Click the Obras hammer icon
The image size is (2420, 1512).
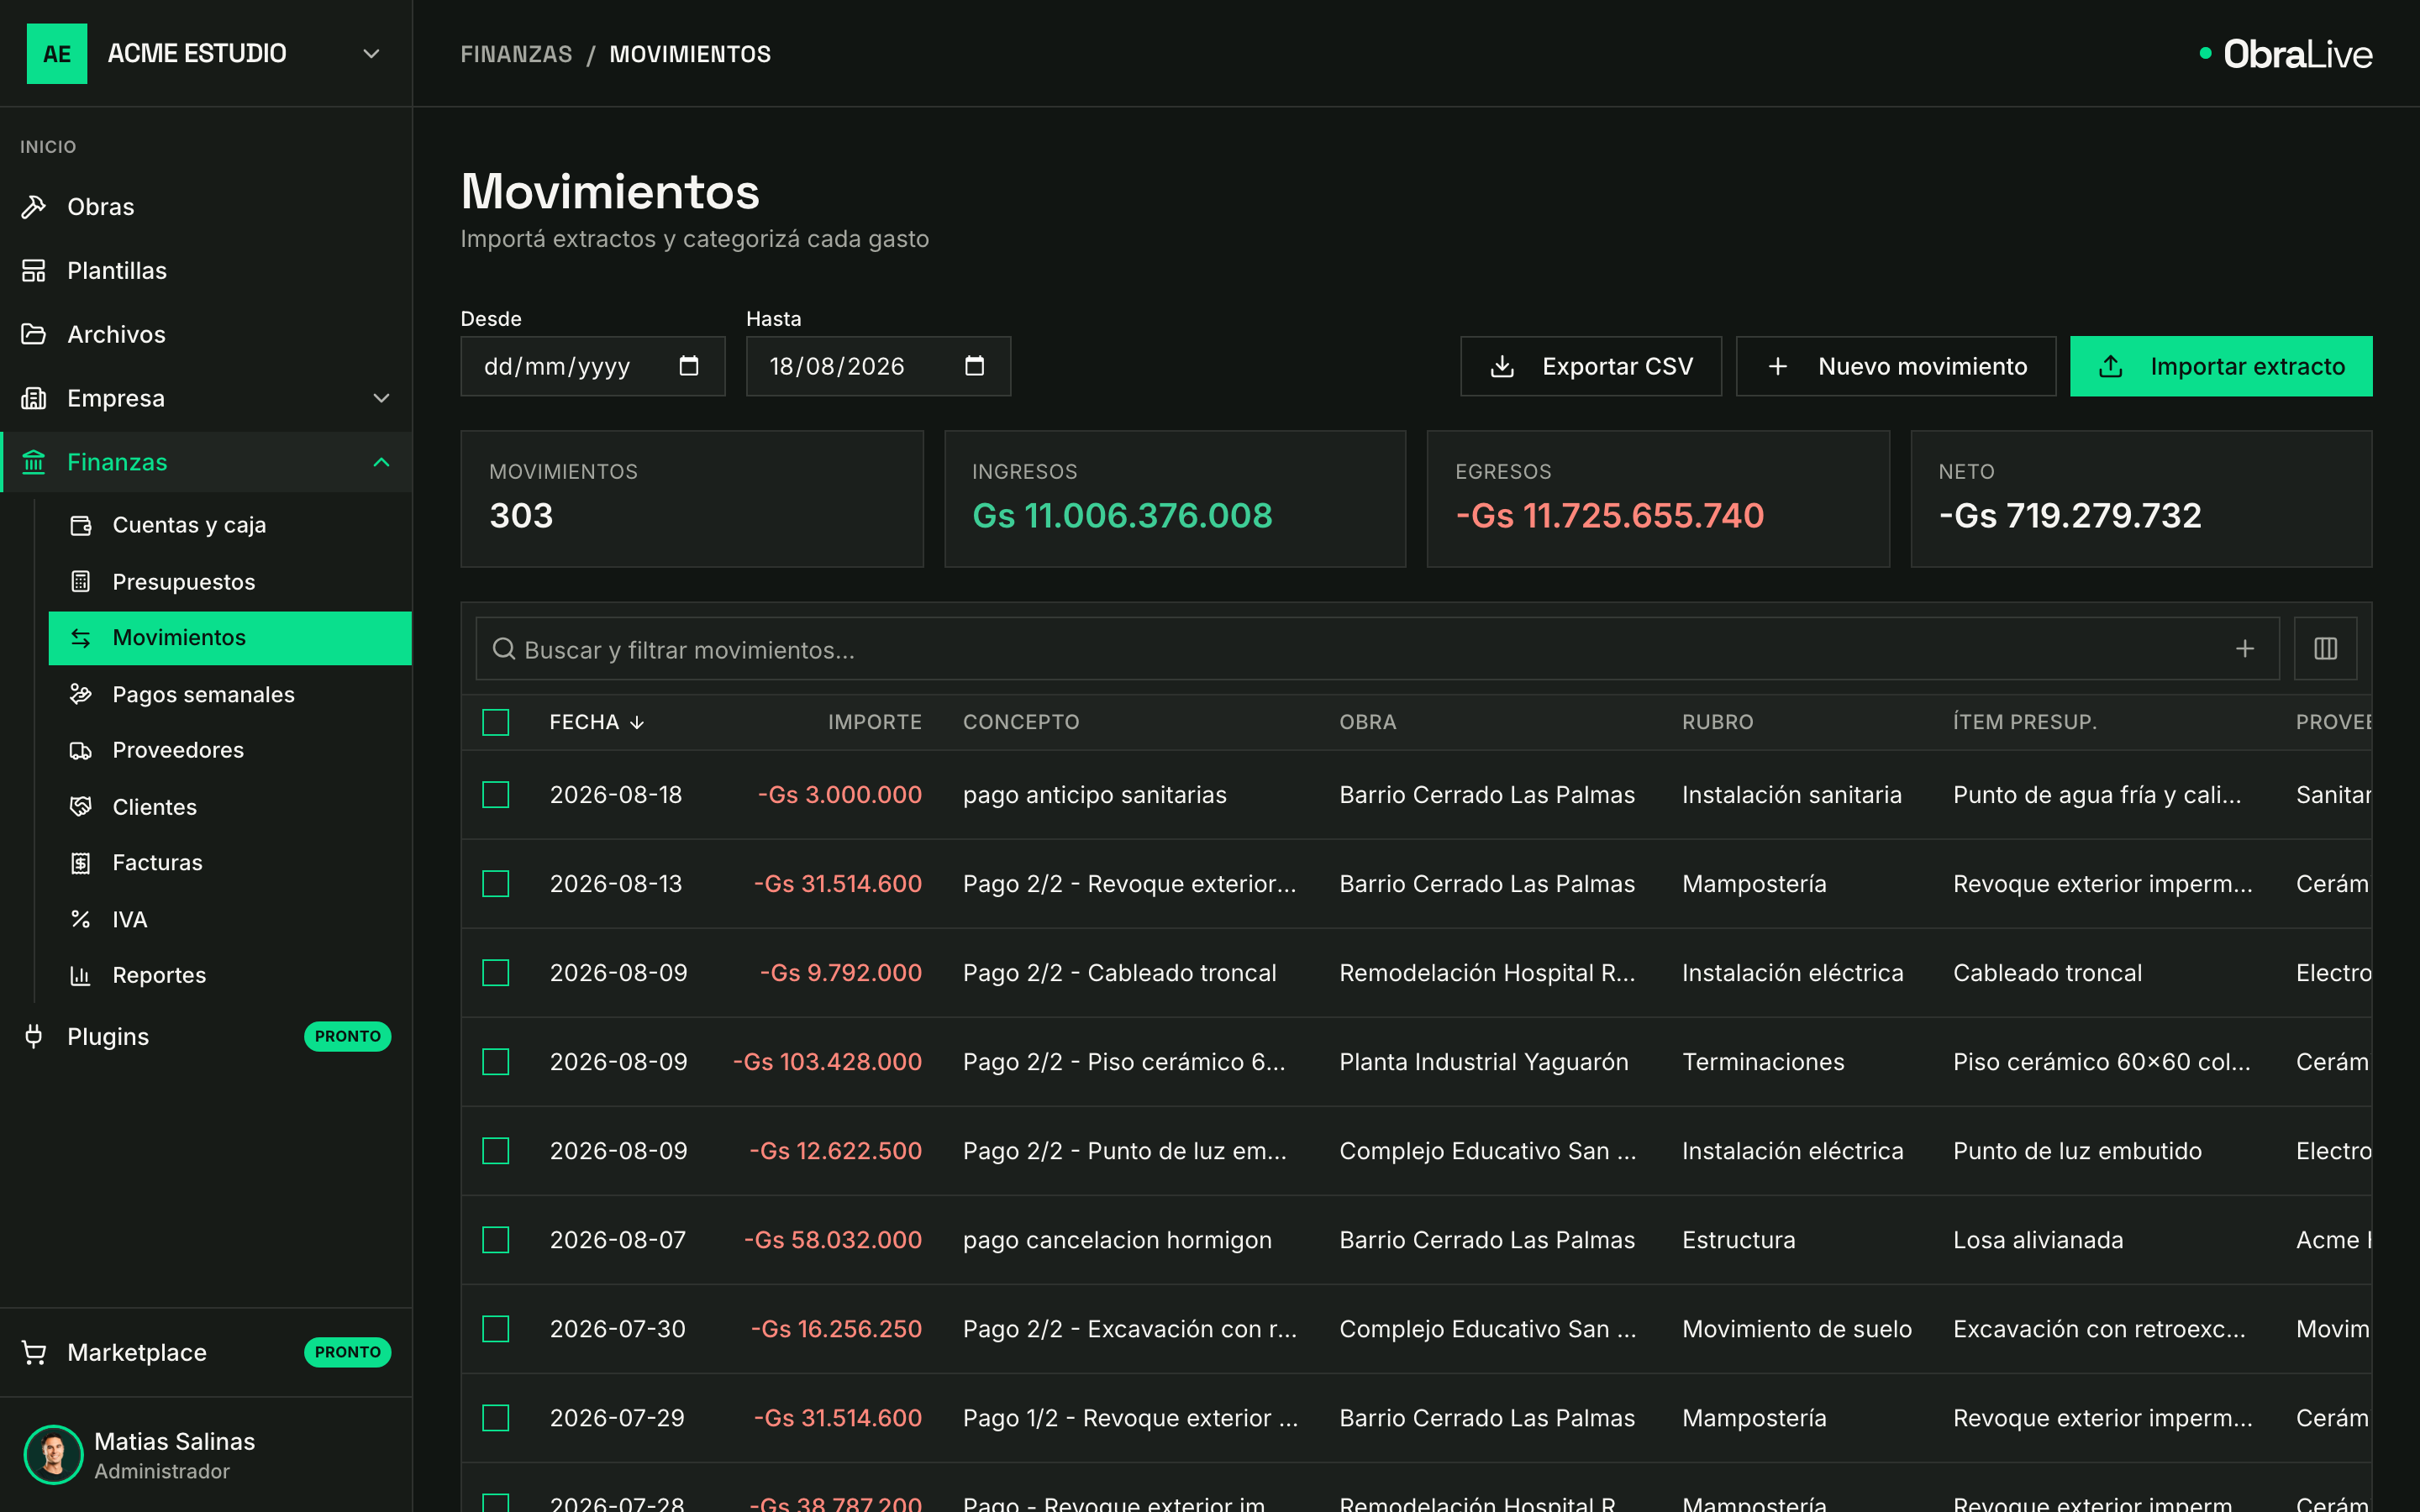[x=34, y=207]
